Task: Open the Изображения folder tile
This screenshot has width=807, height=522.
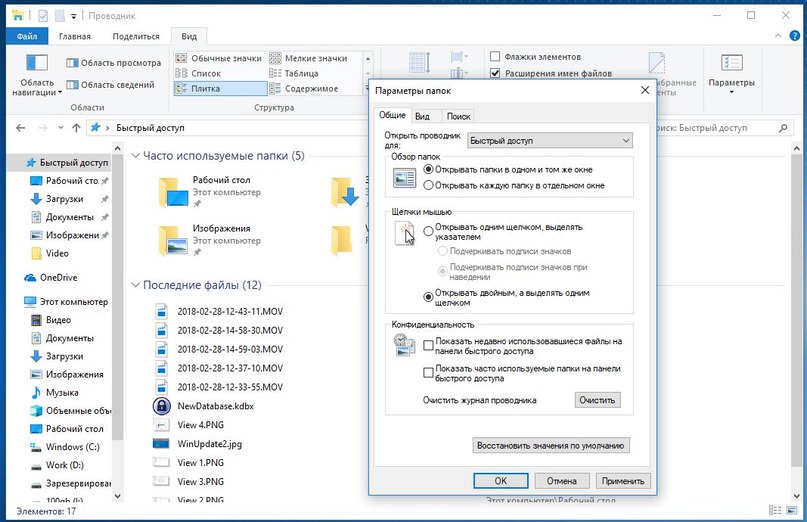Action: point(210,240)
